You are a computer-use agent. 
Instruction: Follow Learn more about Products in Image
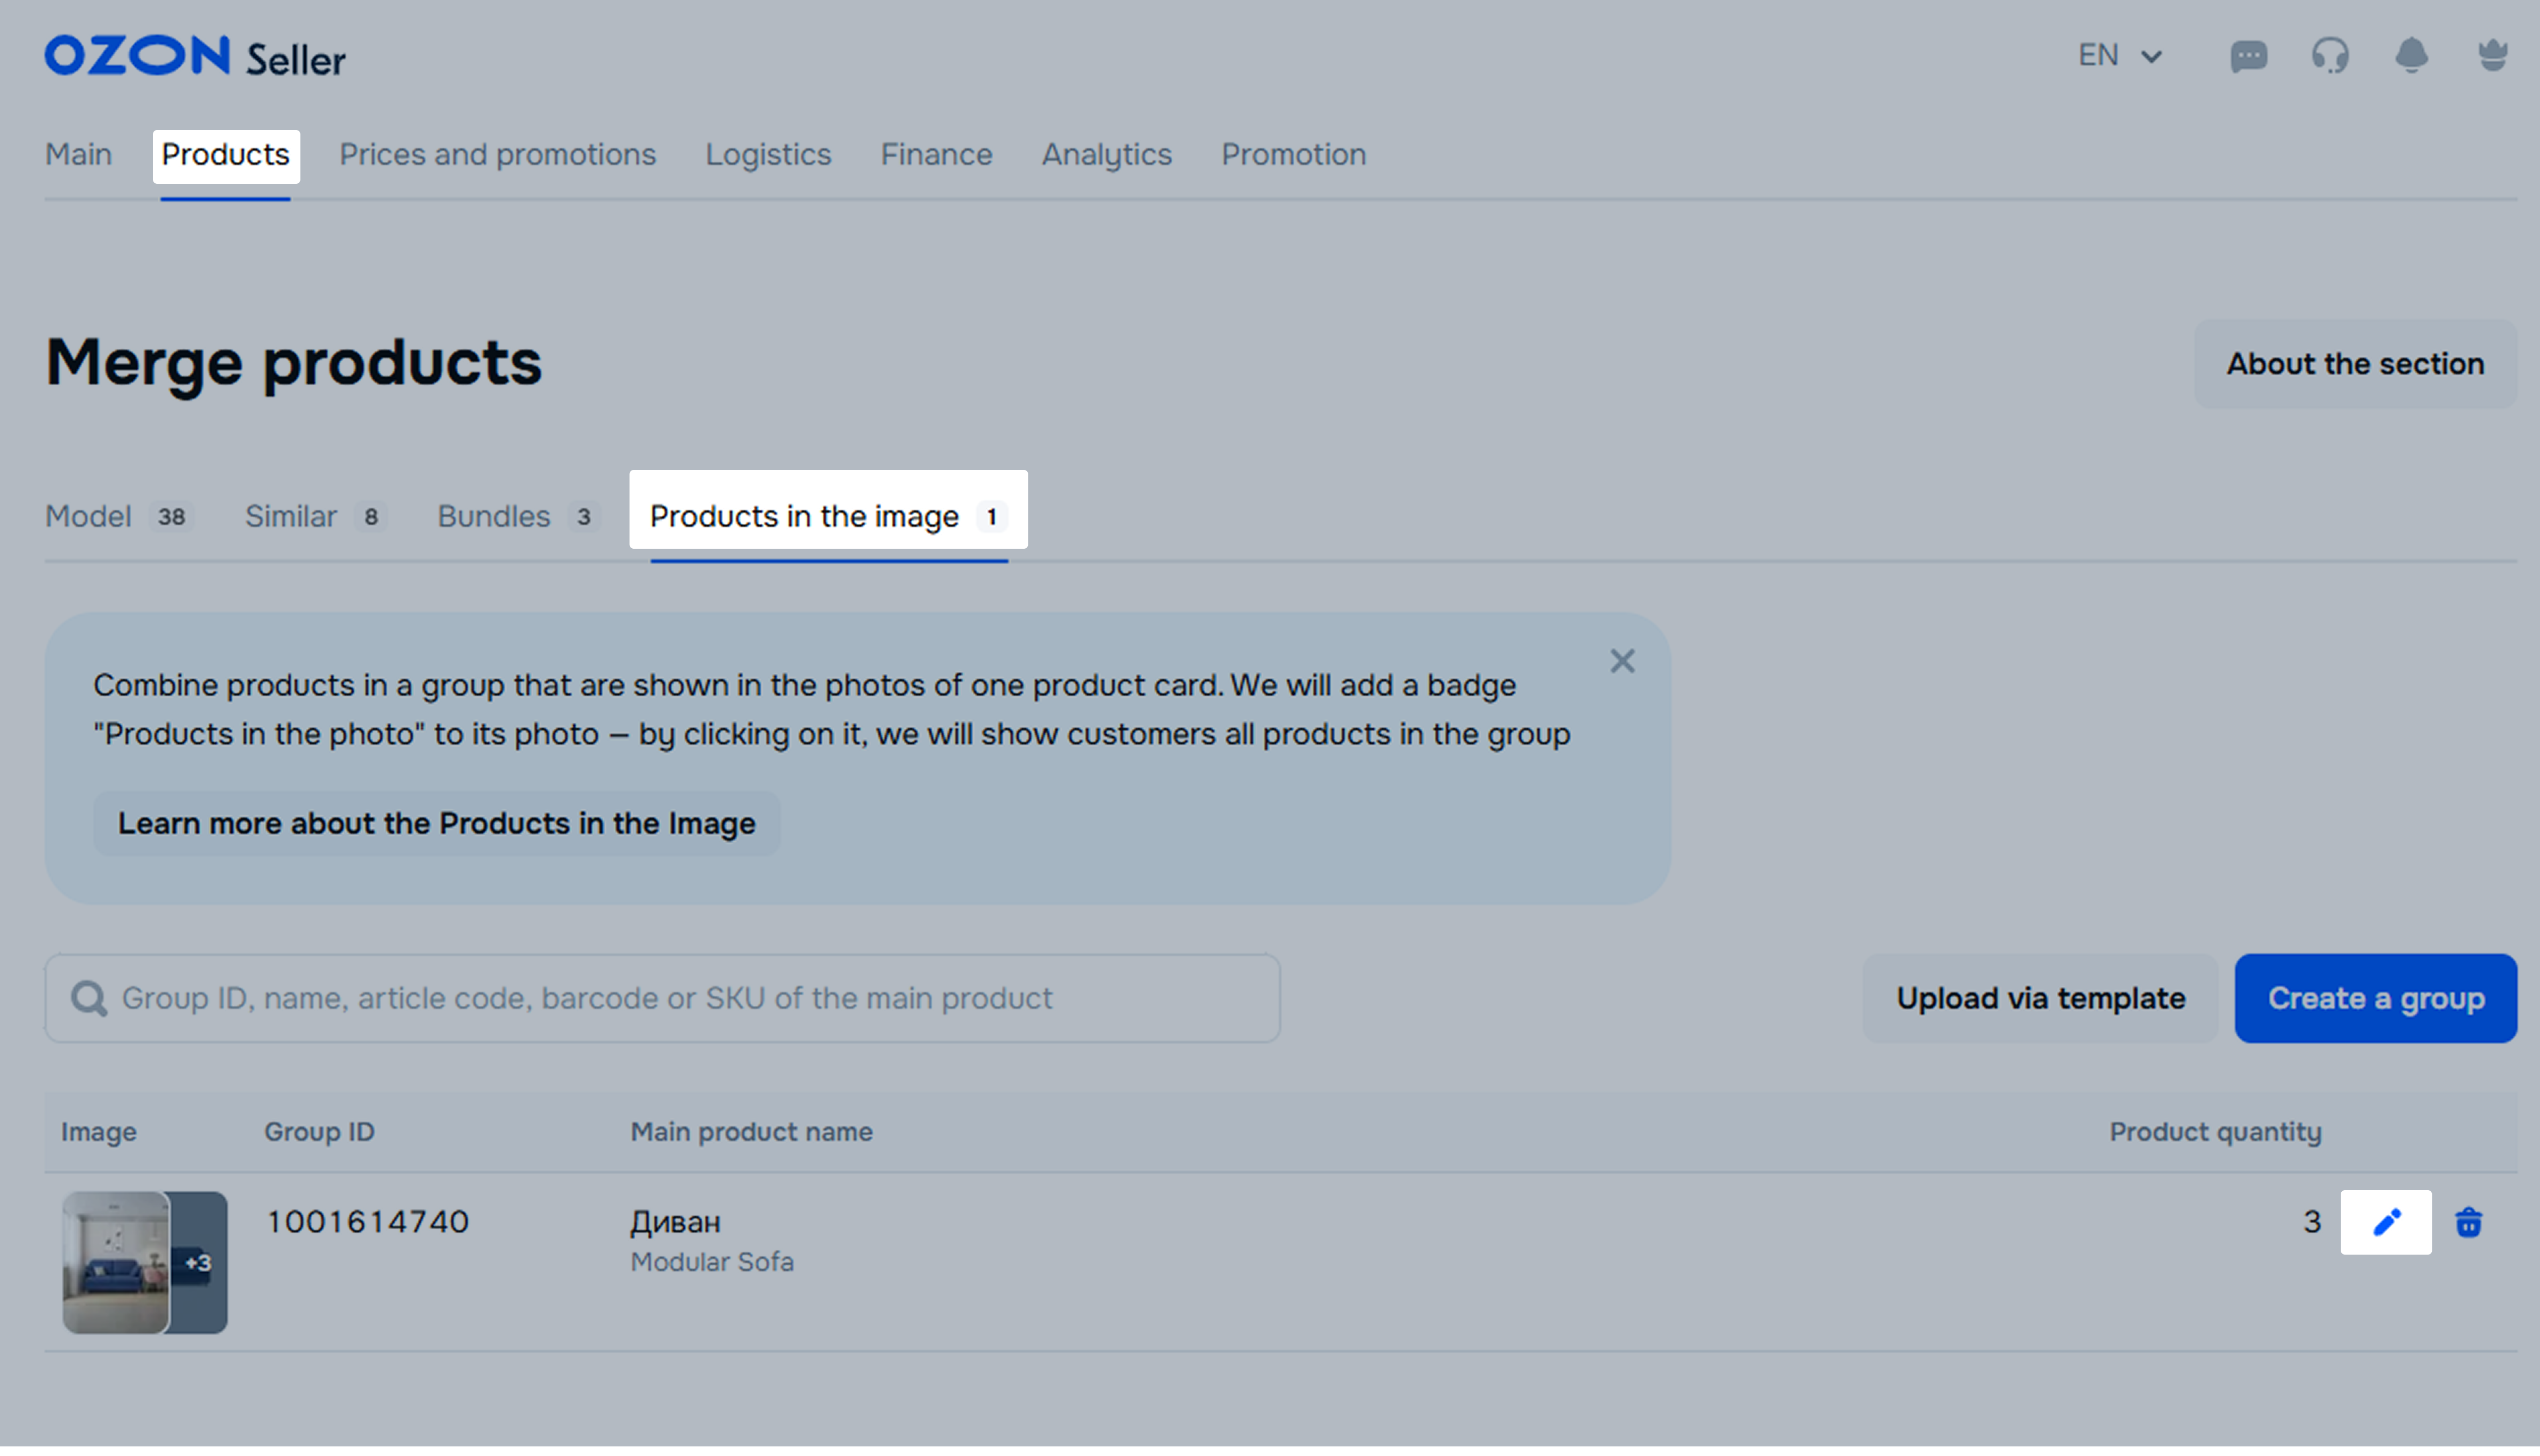(436, 823)
